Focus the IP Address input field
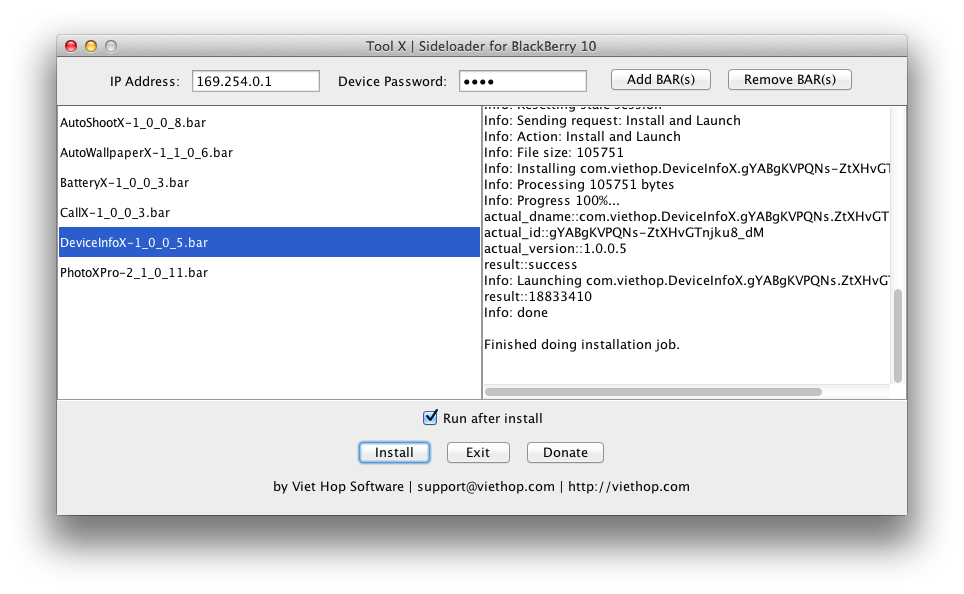The image size is (964, 594). pyautogui.click(x=256, y=81)
